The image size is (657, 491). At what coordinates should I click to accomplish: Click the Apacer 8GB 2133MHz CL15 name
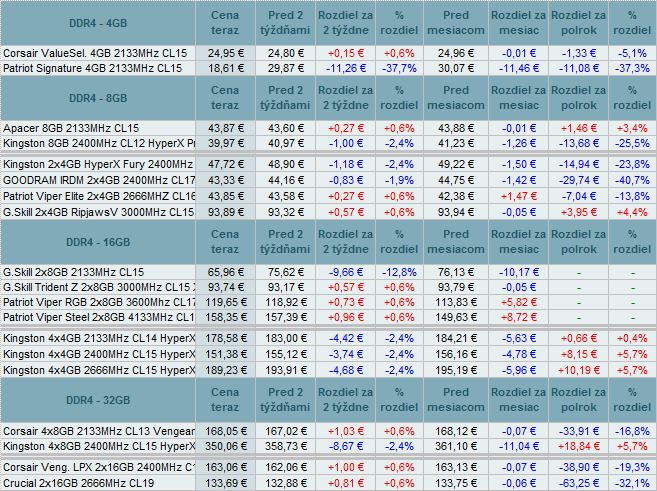tap(71, 128)
